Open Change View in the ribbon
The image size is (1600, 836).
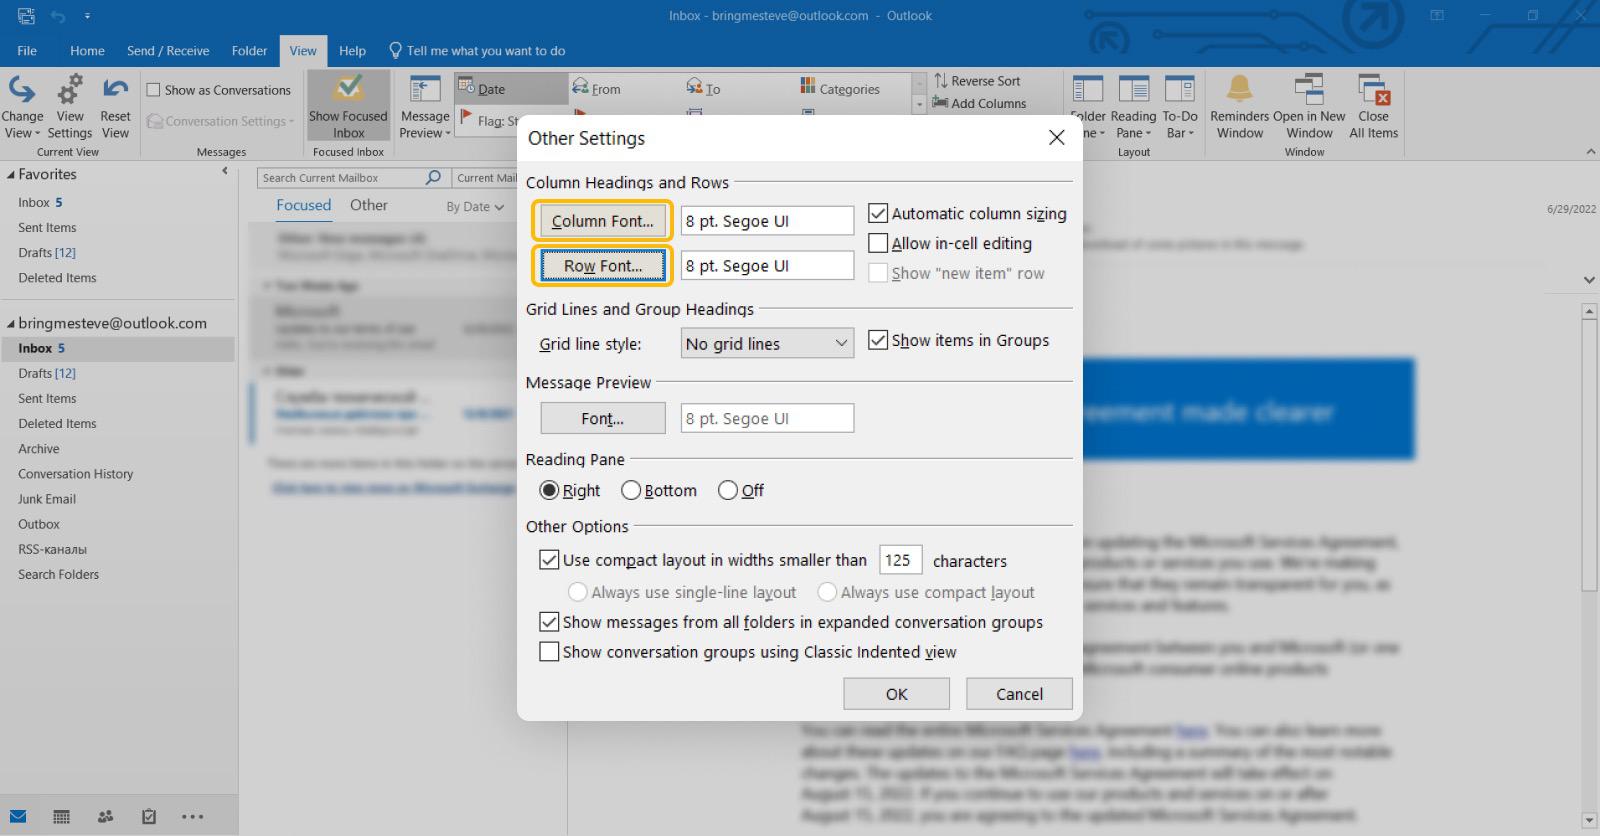22,107
